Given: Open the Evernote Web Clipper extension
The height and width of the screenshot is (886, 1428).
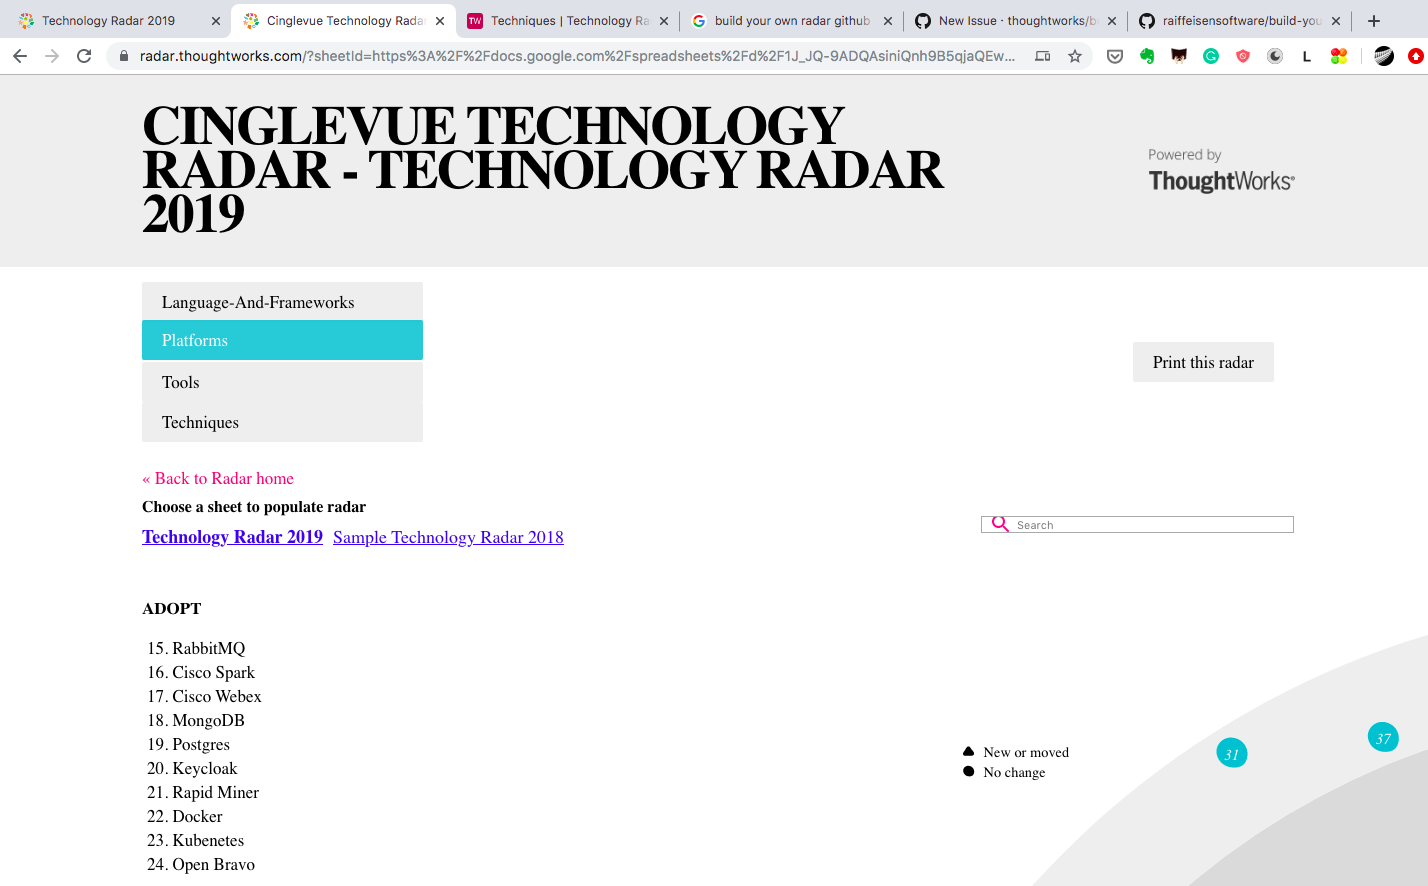Looking at the screenshot, I should point(1147,56).
